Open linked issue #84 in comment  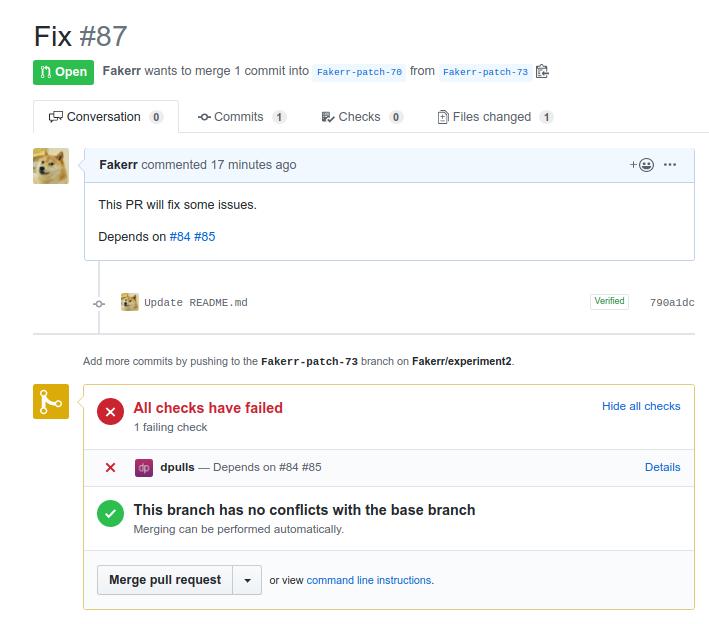(x=180, y=237)
